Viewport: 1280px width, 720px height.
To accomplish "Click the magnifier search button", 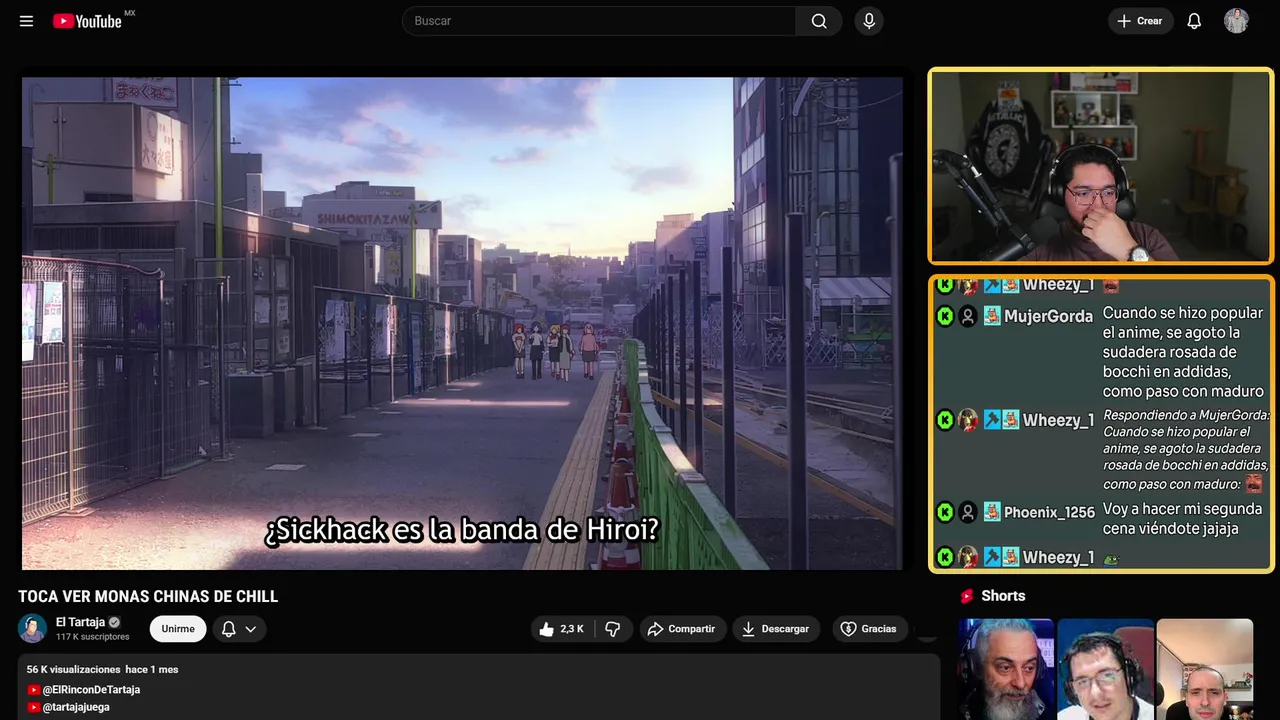I will tap(819, 21).
